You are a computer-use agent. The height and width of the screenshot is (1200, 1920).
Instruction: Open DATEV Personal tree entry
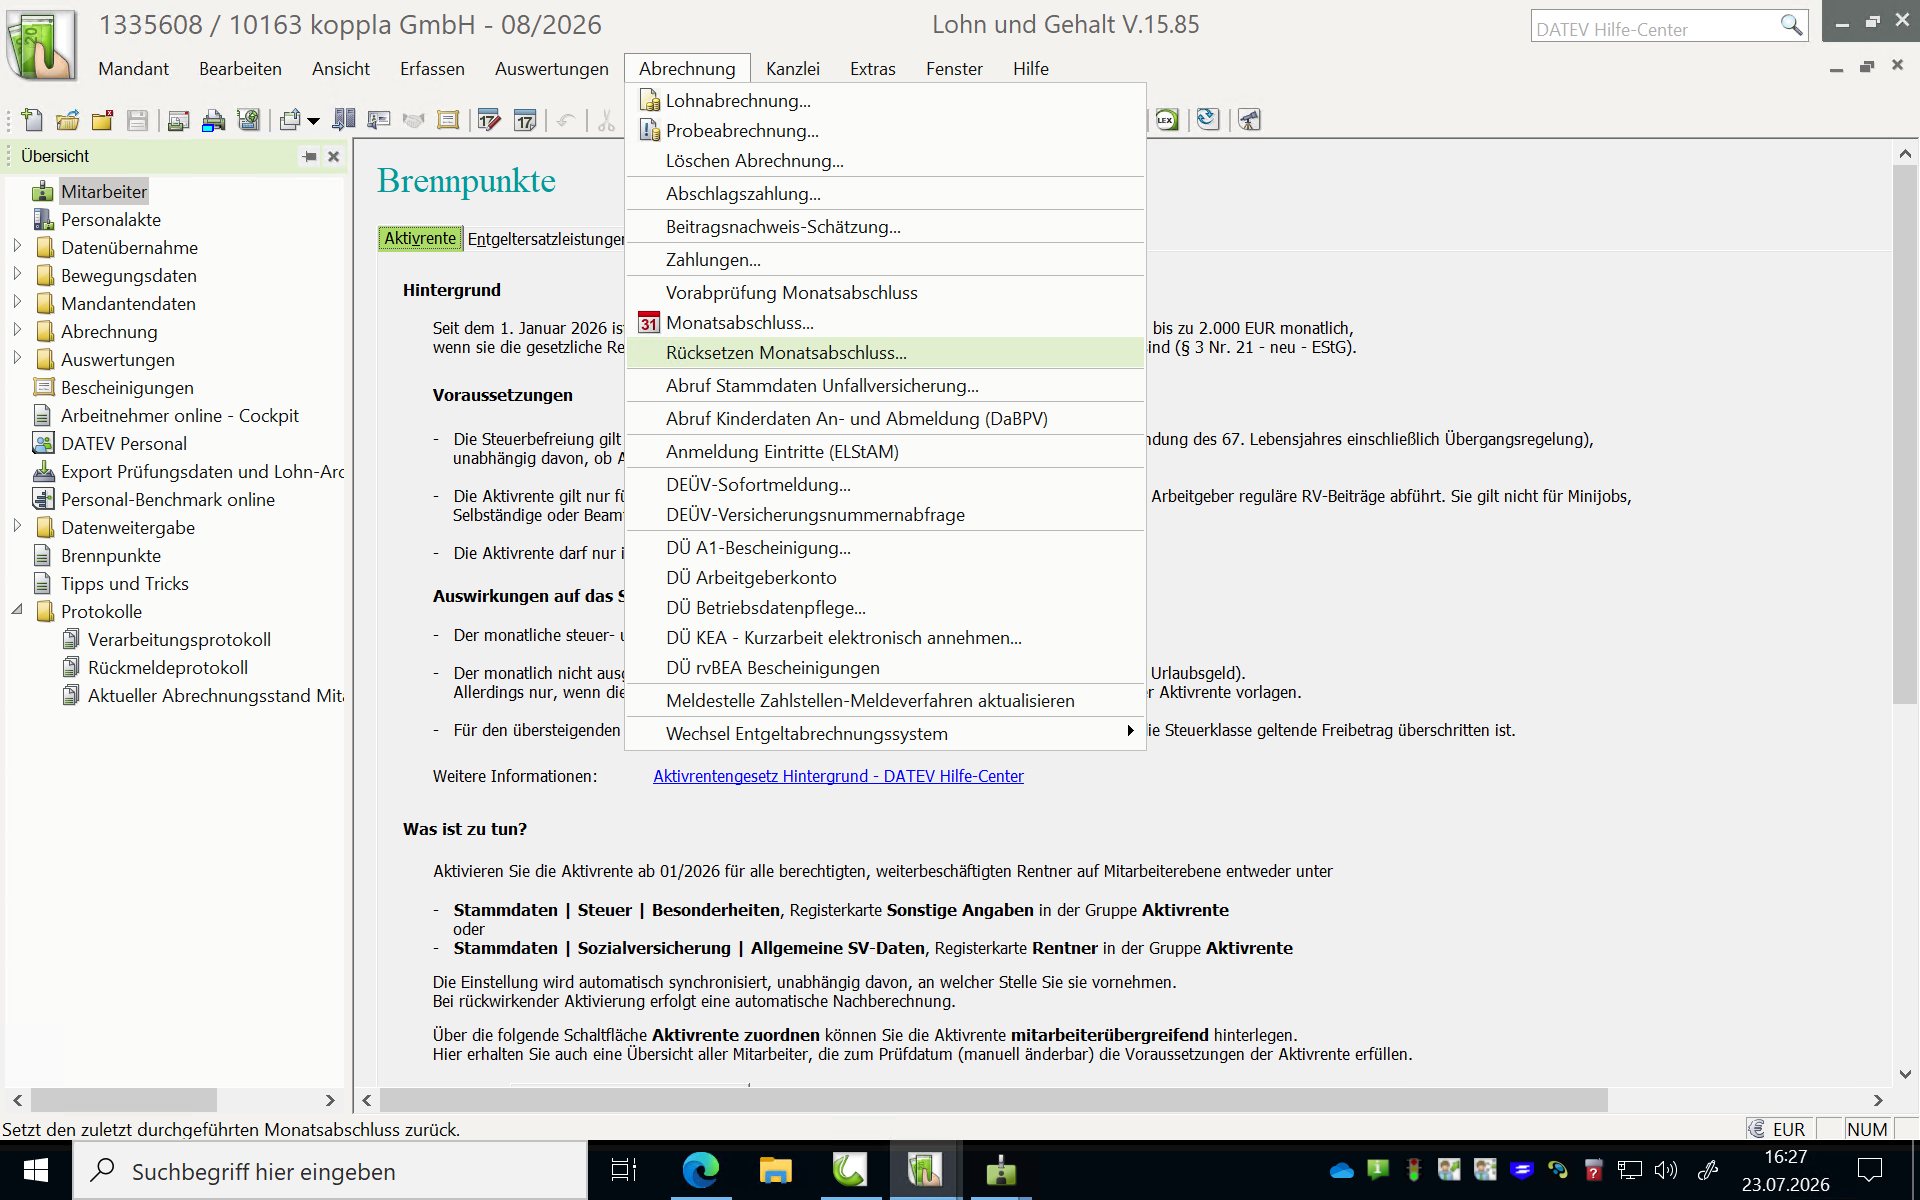click(x=123, y=443)
